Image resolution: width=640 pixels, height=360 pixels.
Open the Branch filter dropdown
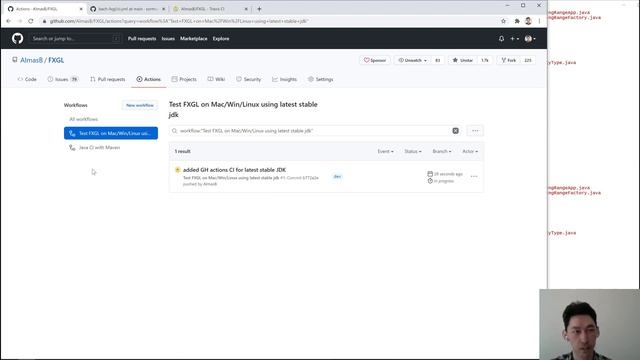click(442, 151)
